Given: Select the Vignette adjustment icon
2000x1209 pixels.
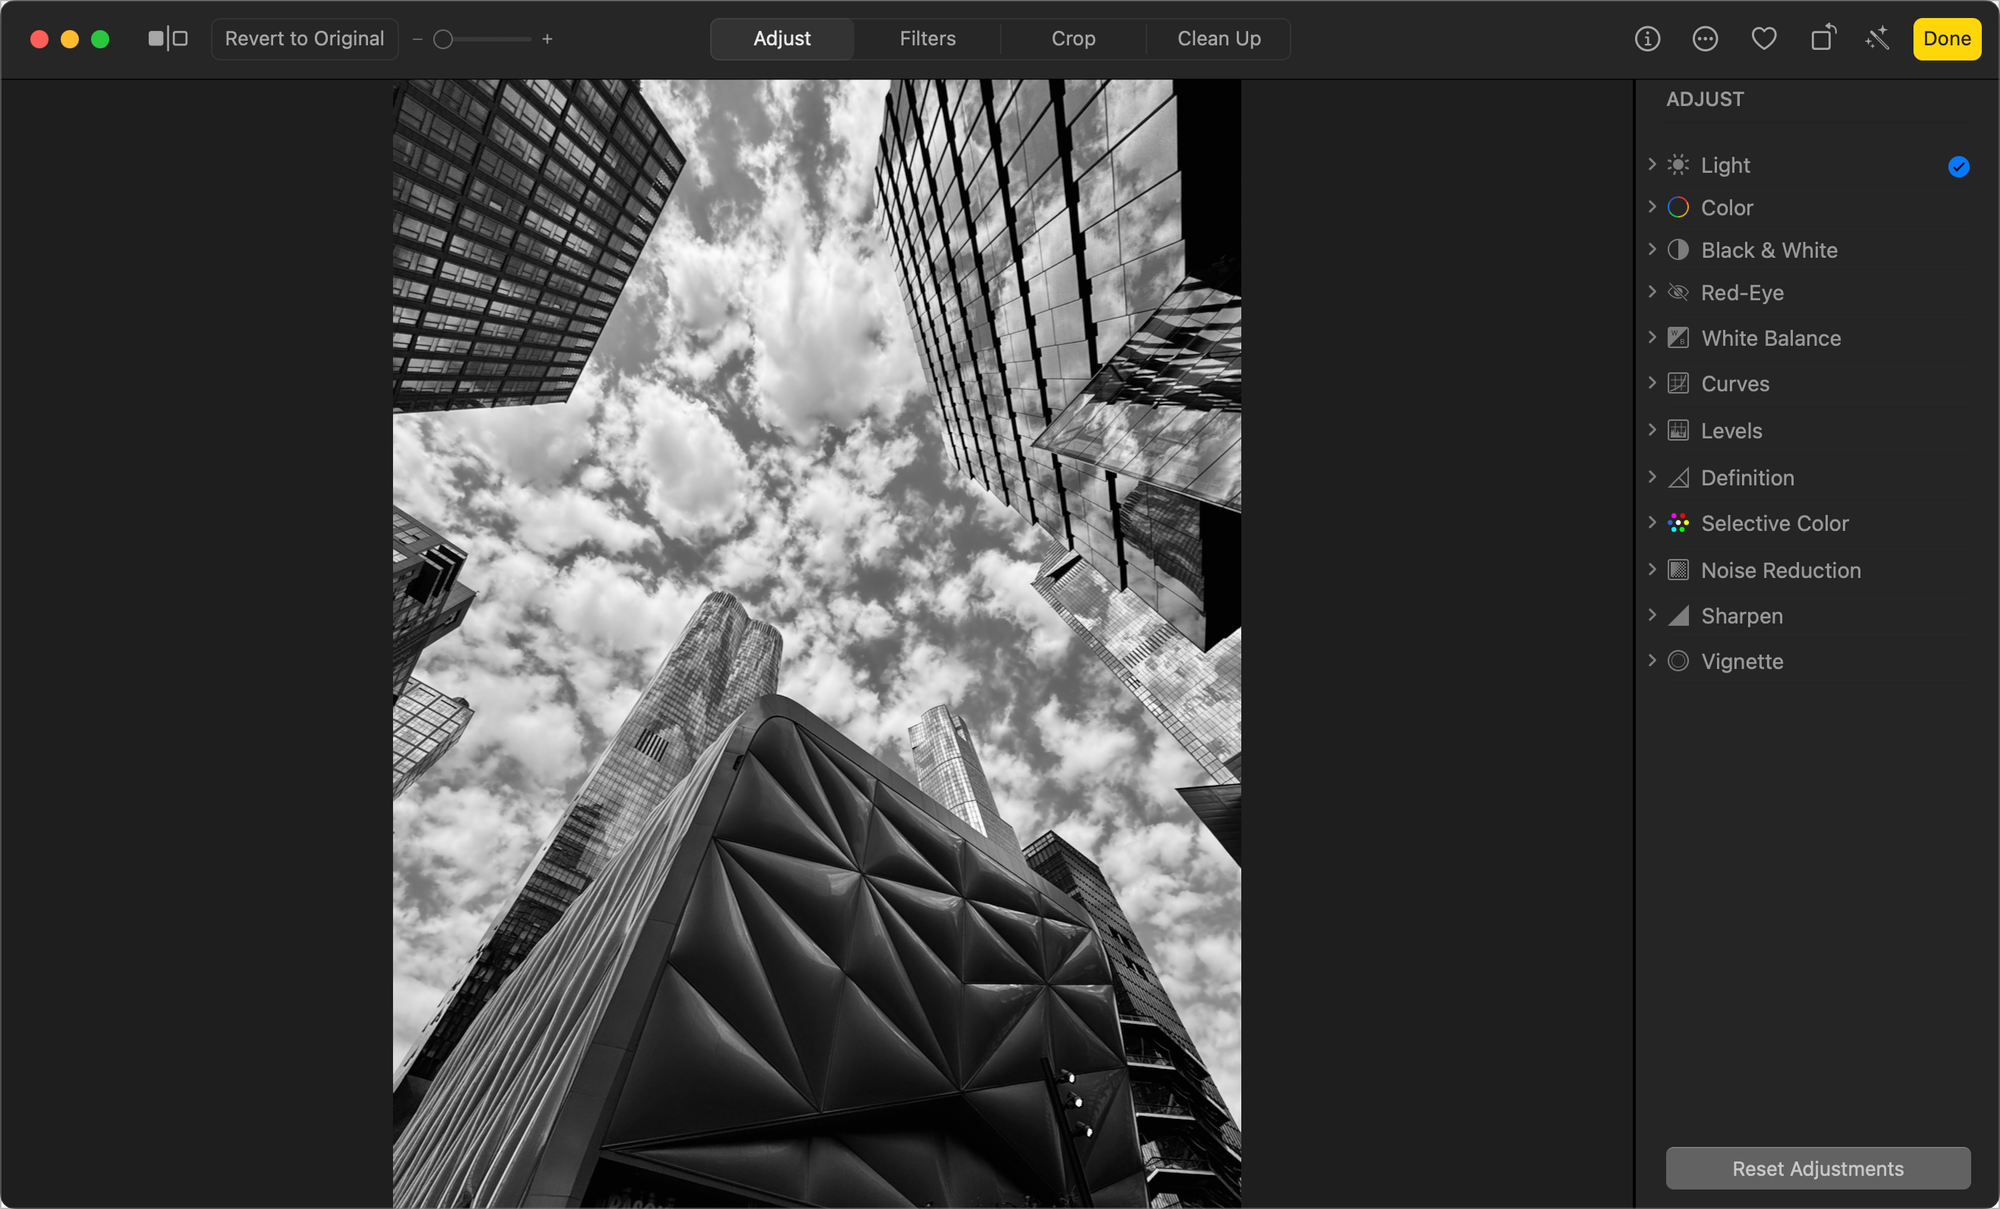Looking at the screenshot, I should (1678, 661).
